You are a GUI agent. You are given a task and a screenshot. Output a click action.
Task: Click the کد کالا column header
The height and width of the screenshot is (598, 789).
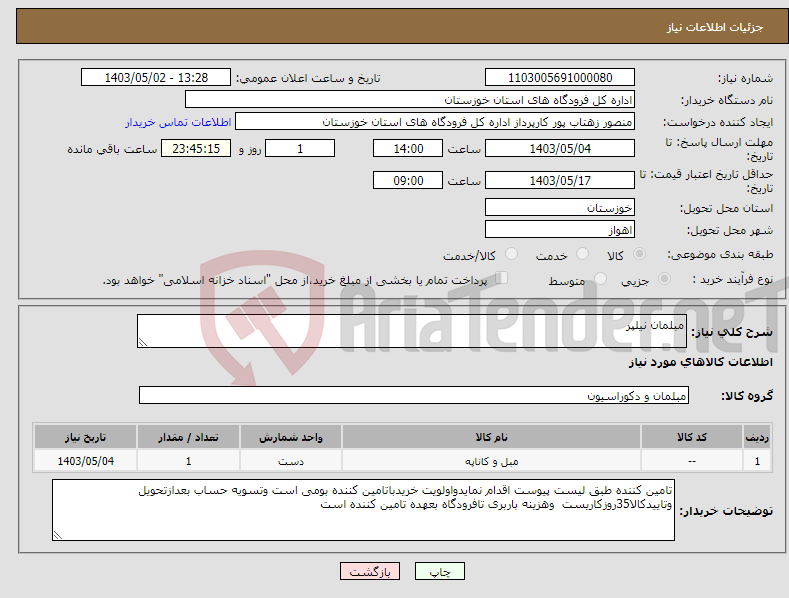pyautogui.click(x=692, y=437)
